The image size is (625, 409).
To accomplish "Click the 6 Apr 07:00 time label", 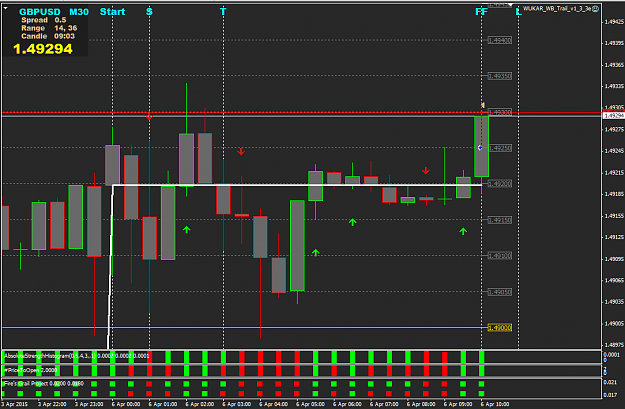I will click(384, 404).
